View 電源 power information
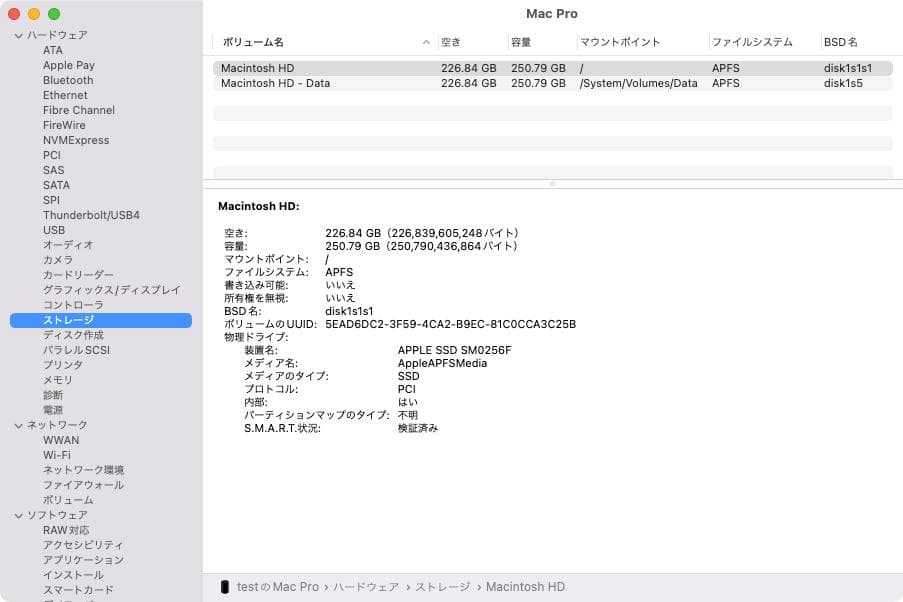 (54, 410)
